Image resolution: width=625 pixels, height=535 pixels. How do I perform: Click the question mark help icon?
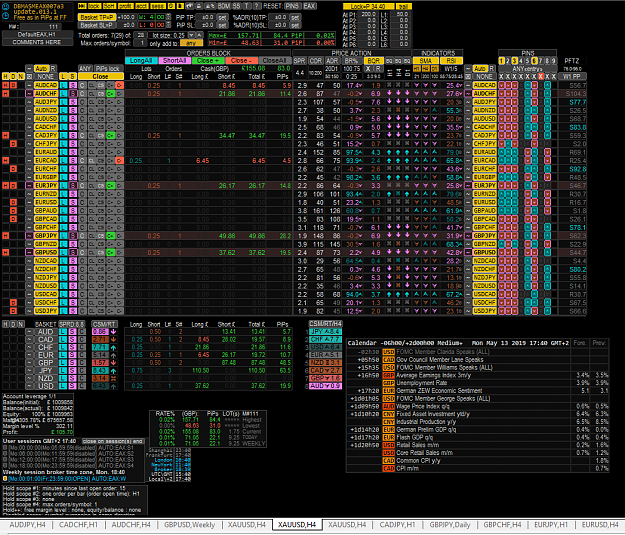257,6
